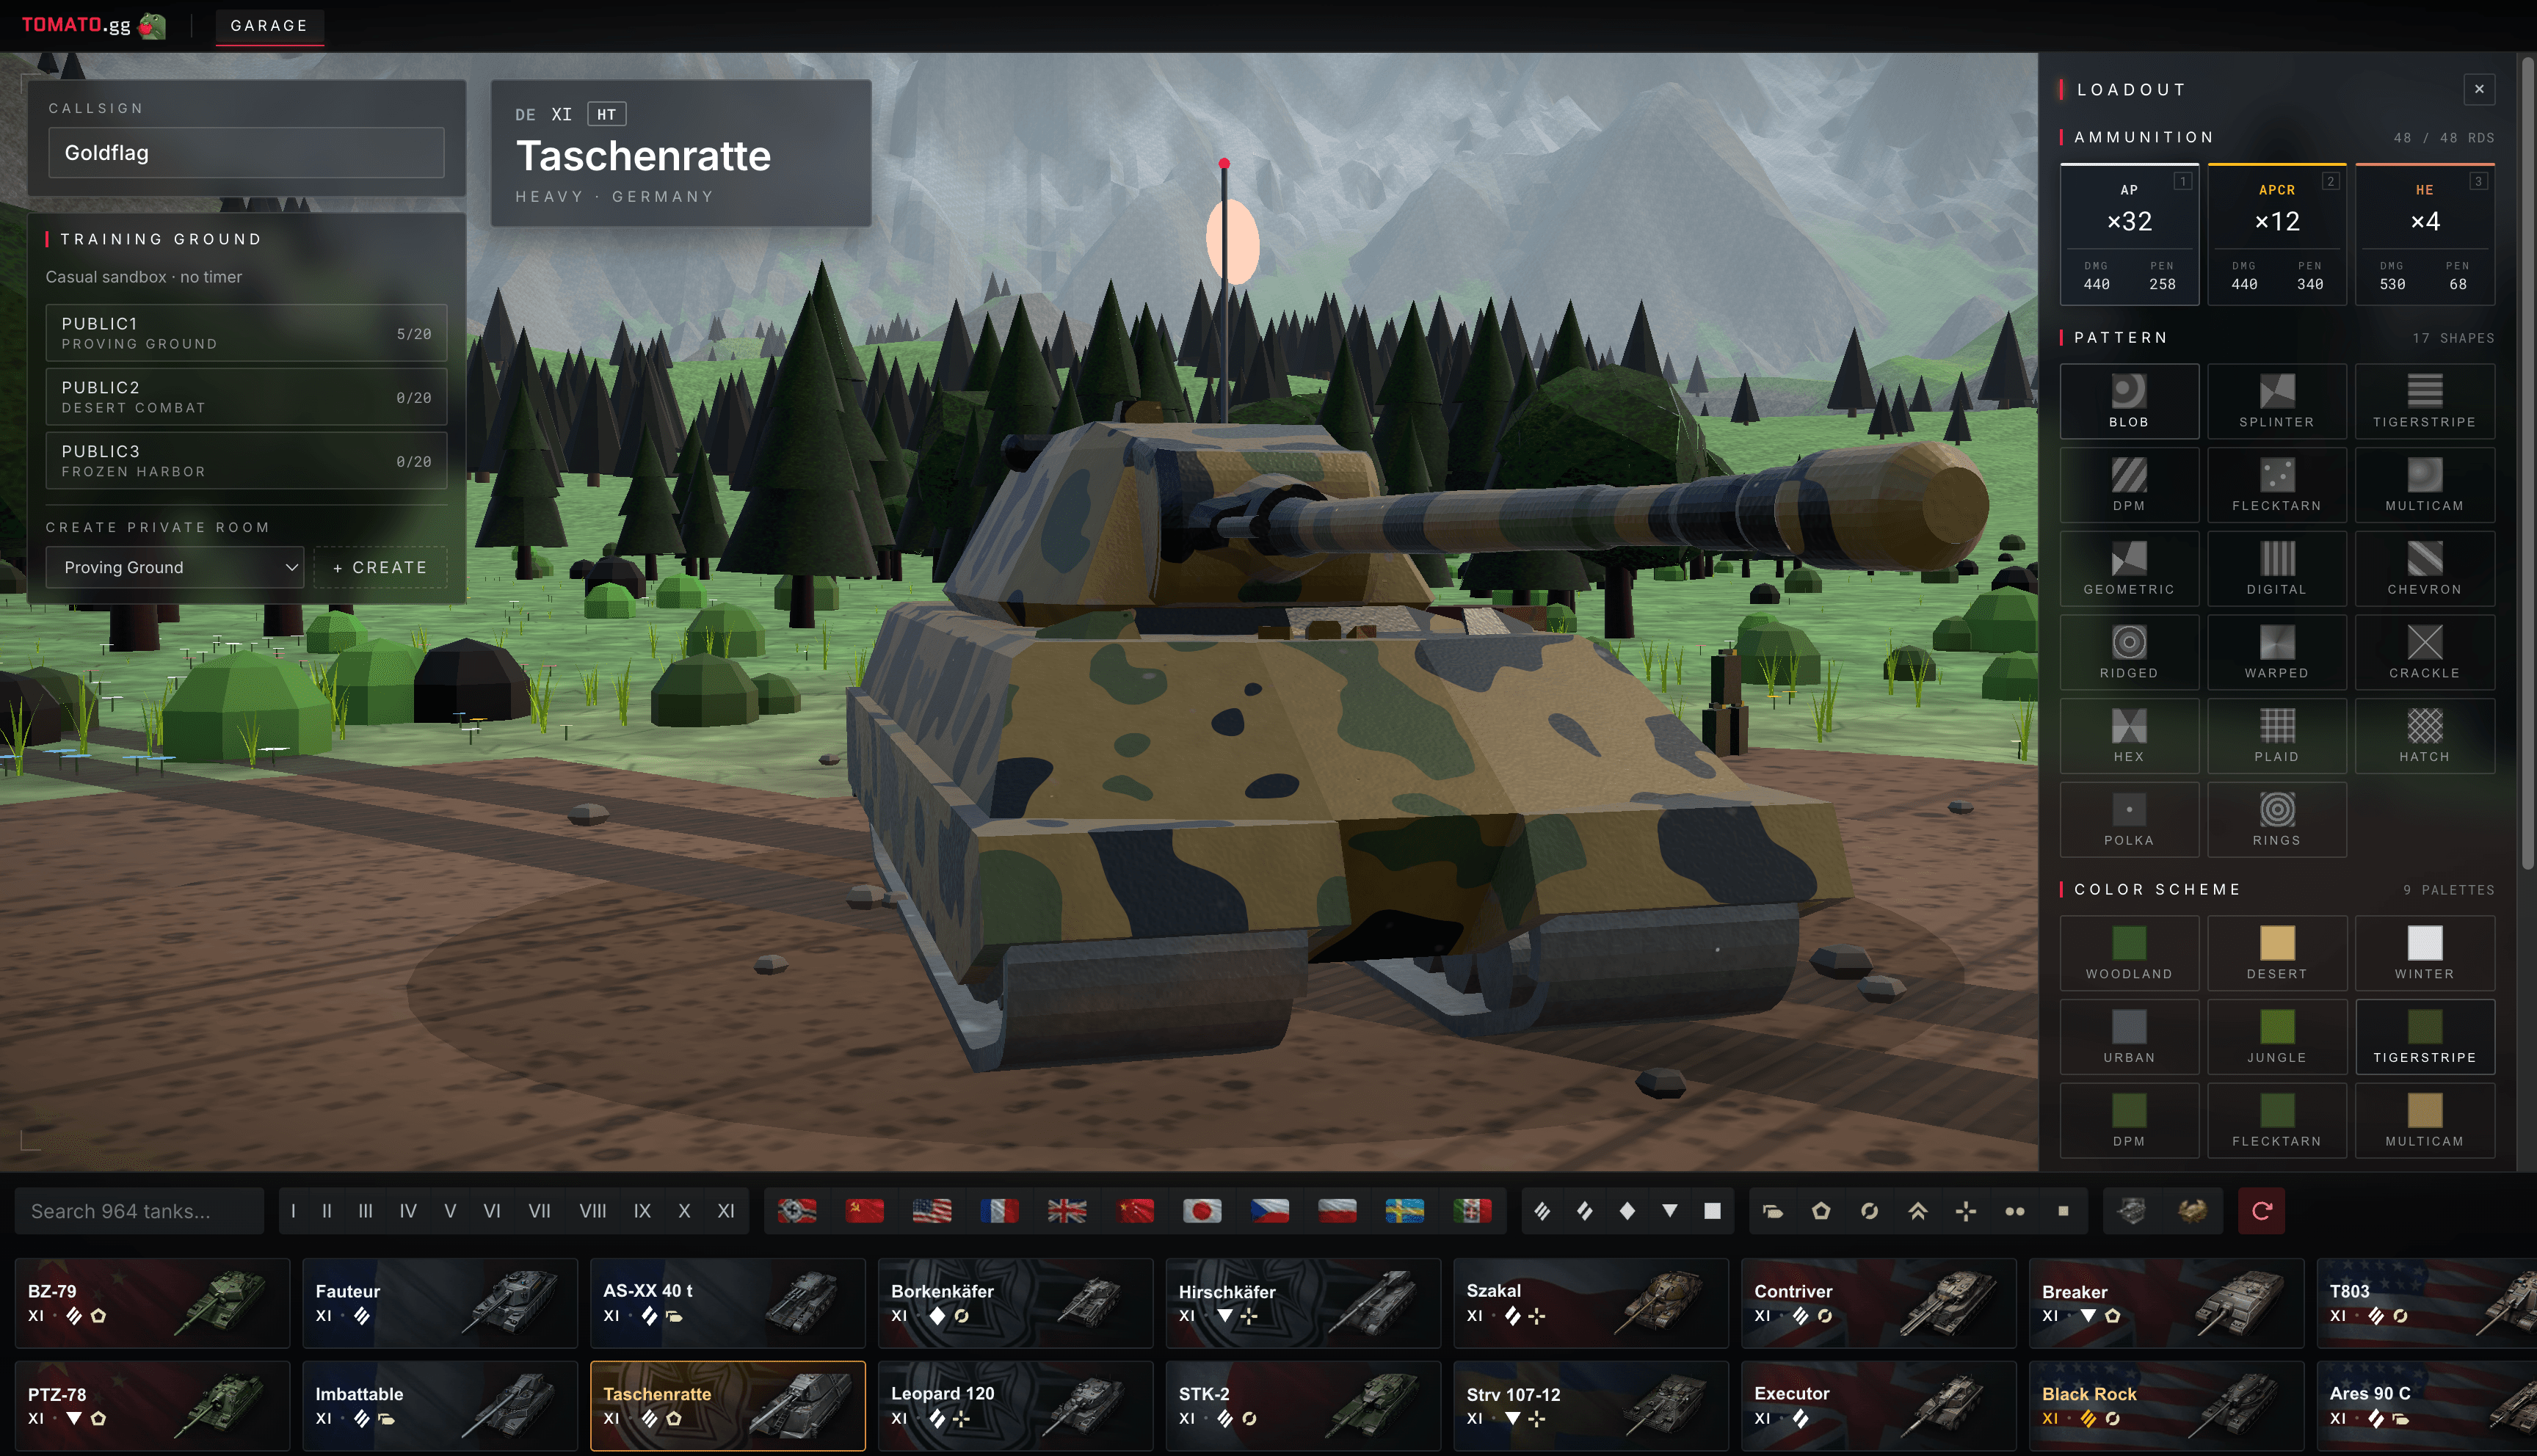Pick the Winter color scheme swatch

point(2424,952)
